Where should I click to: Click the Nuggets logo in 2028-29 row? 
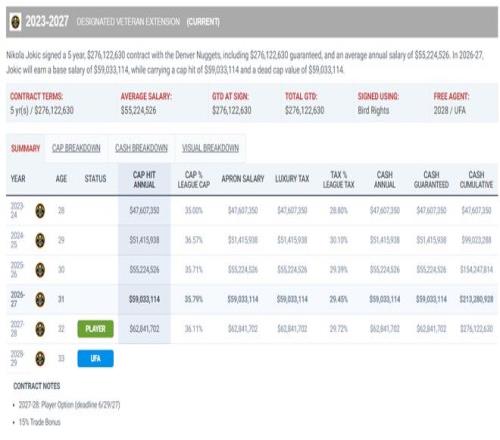point(40,359)
